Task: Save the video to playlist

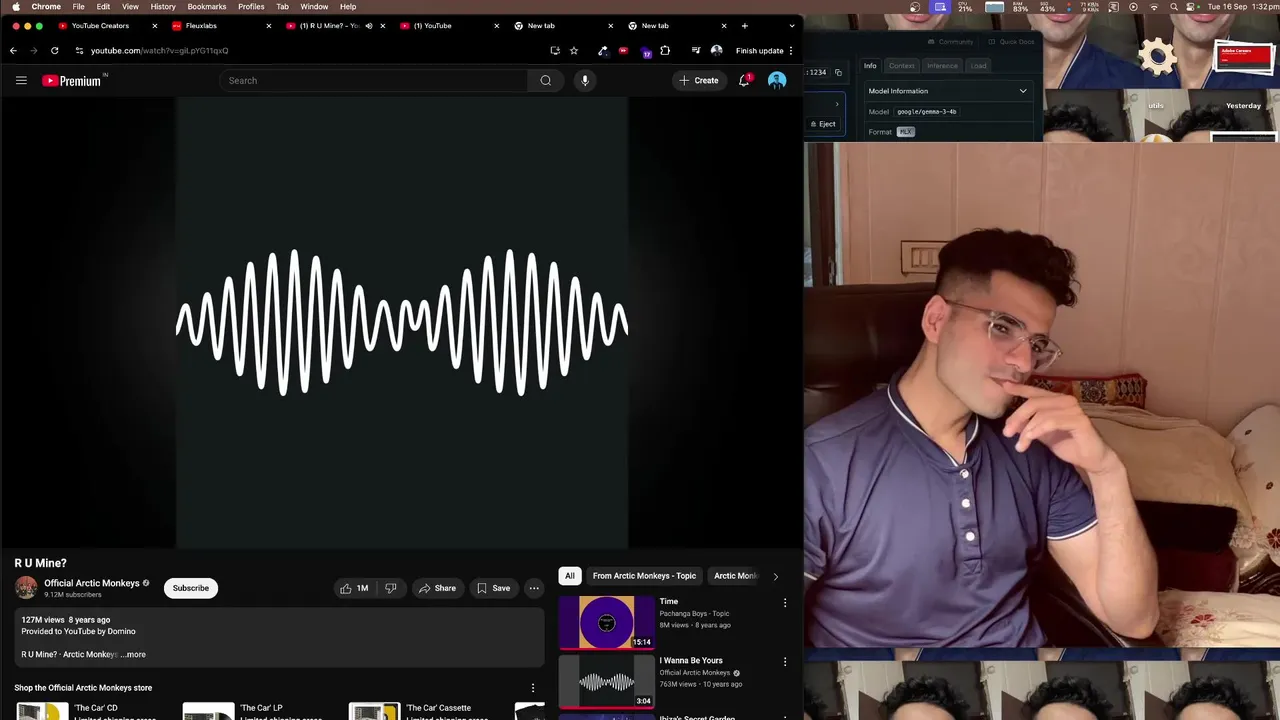Action: (494, 588)
